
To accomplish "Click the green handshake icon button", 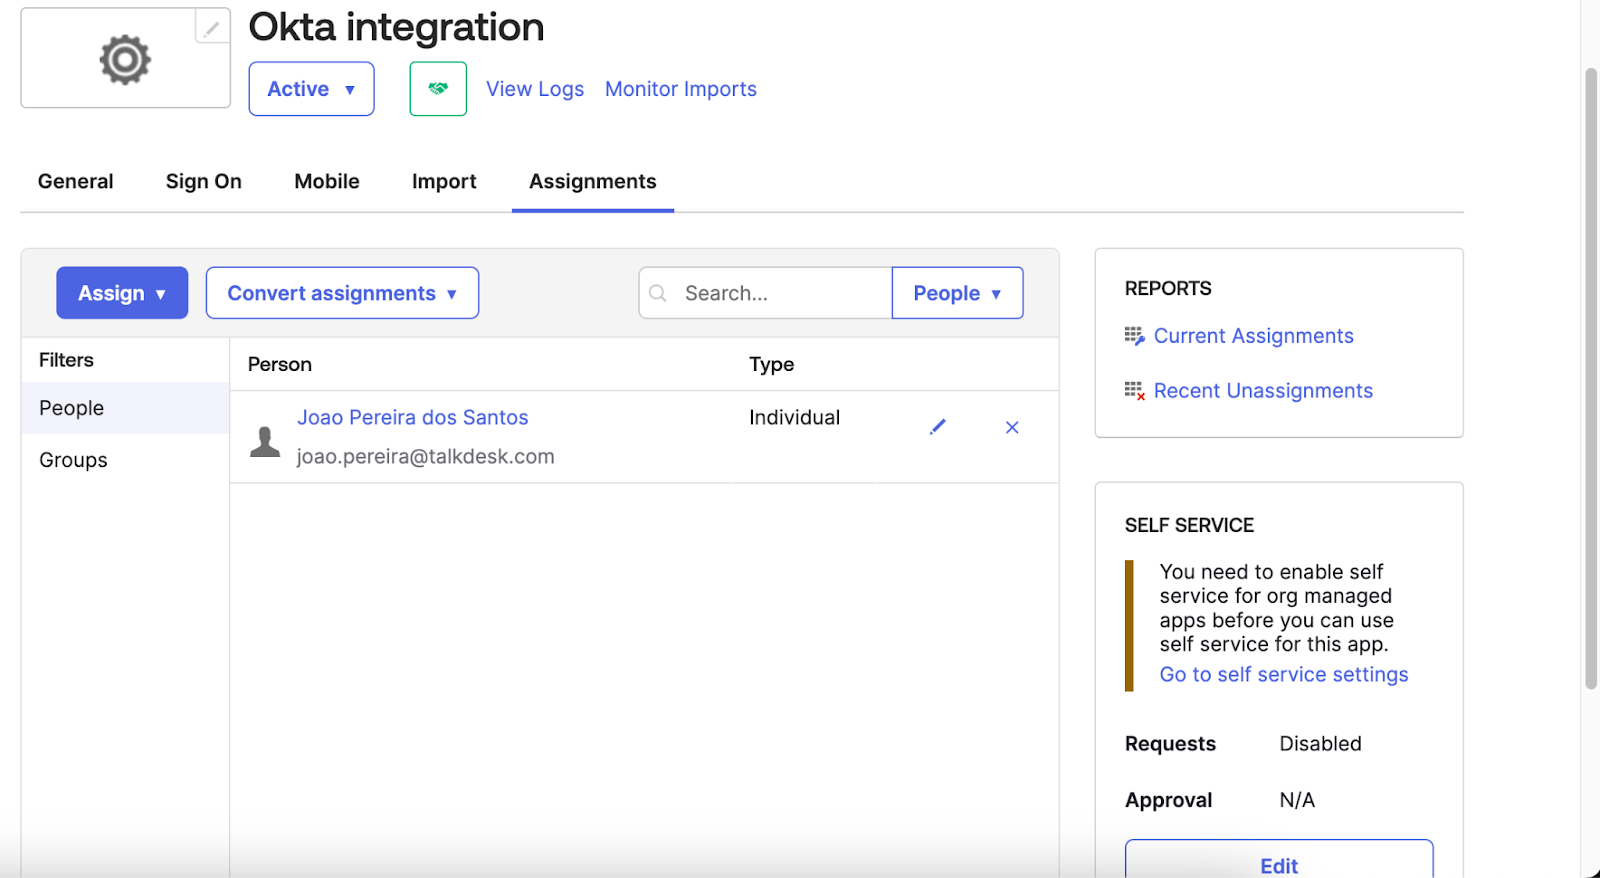I will tap(438, 89).
